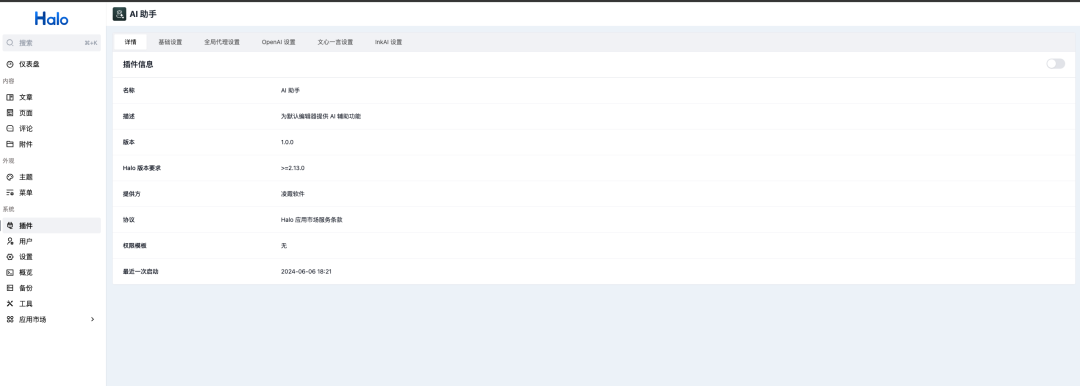Open 备份 in the sidebar

(x=52, y=288)
